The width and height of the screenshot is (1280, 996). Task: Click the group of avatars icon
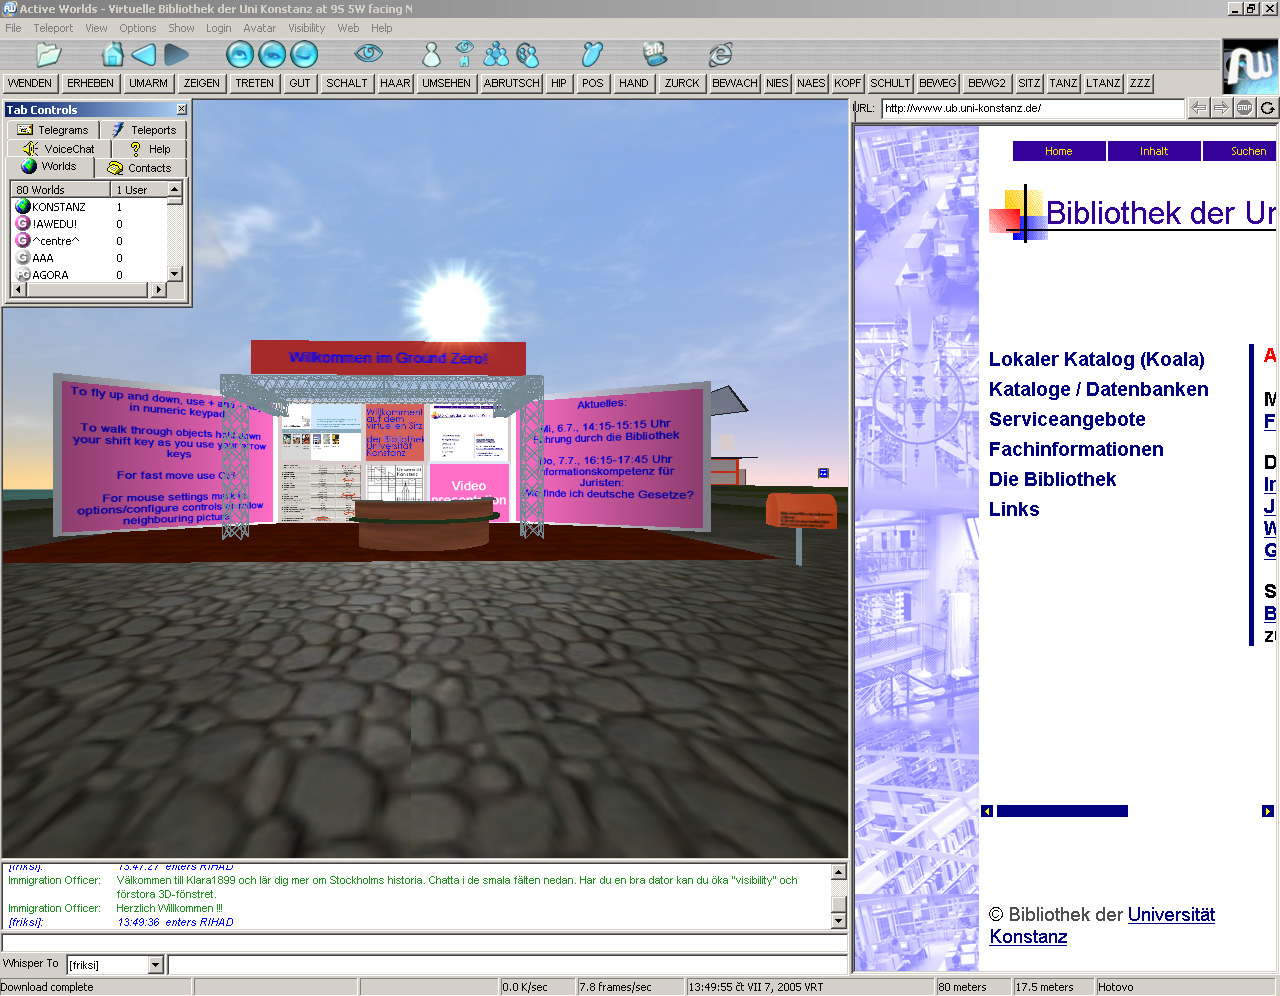tap(496, 54)
